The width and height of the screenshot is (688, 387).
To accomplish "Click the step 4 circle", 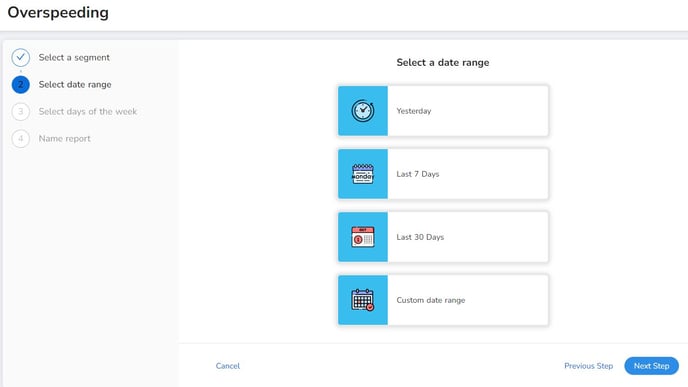I will click(21, 139).
